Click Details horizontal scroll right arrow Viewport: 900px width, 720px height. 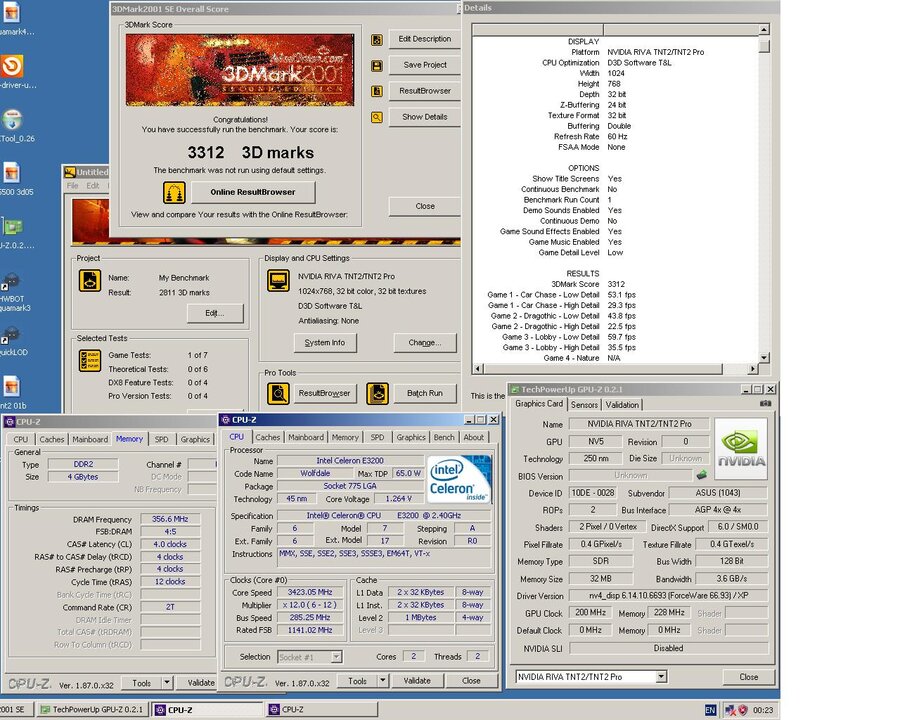click(x=752, y=369)
